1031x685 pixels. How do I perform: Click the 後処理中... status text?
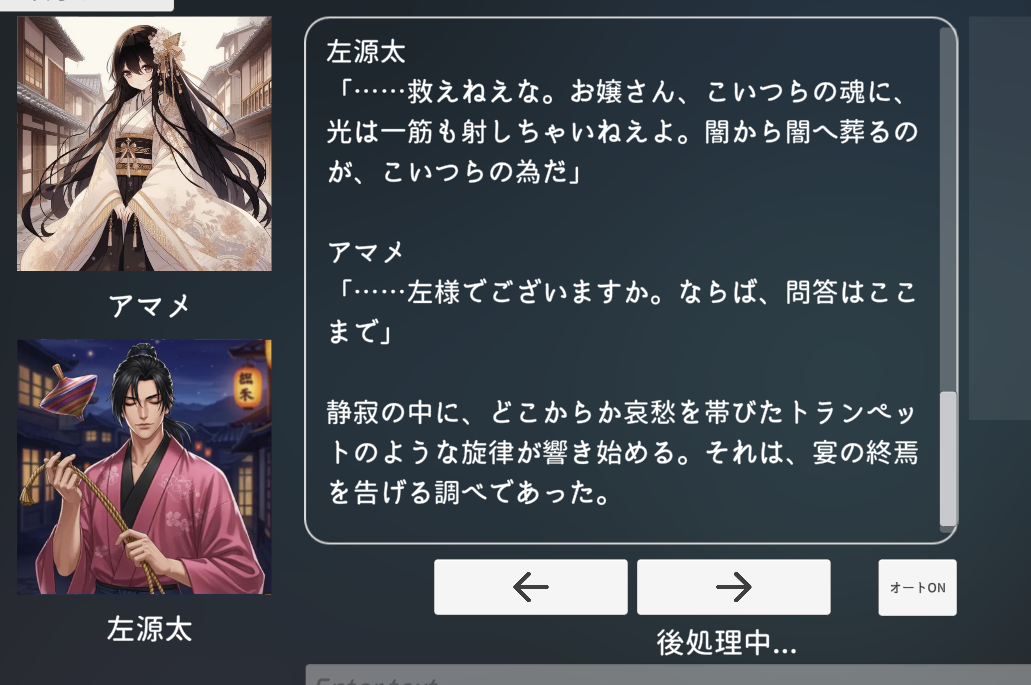tap(727, 642)
